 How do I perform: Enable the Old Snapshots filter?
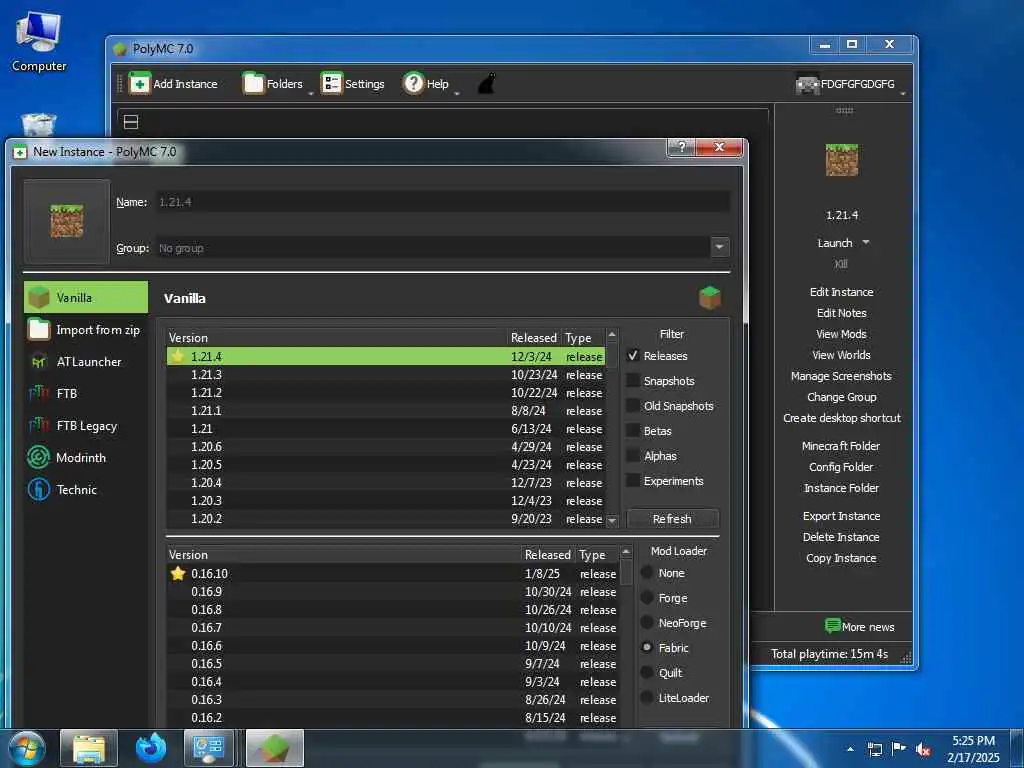point(632,406)
